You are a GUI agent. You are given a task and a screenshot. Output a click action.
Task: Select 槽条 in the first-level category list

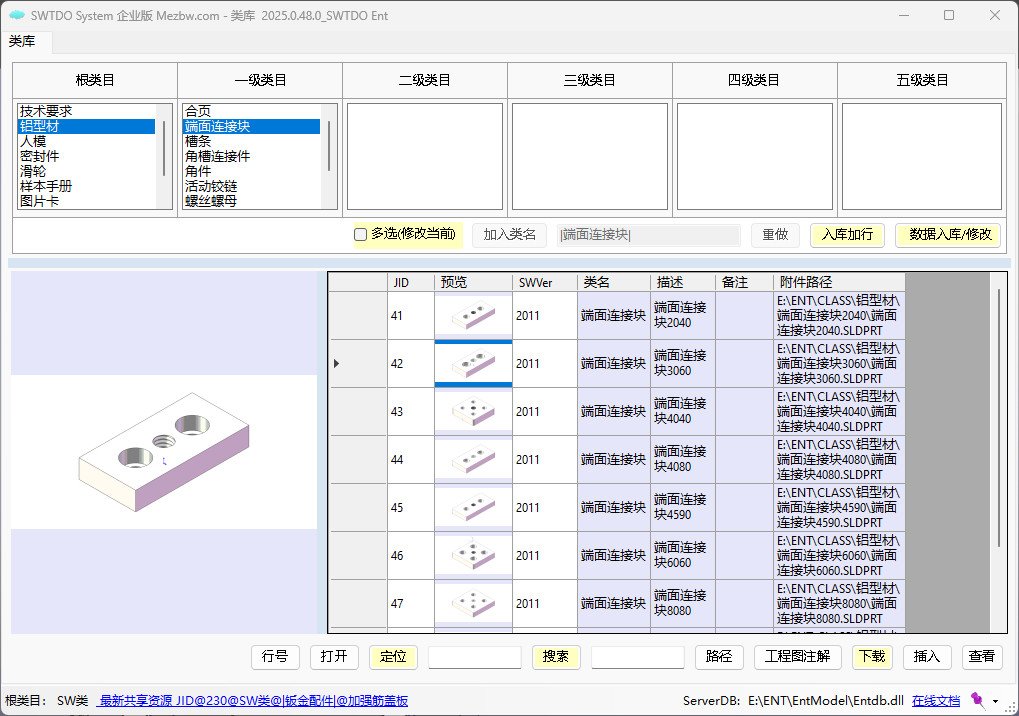pos(198,142)
